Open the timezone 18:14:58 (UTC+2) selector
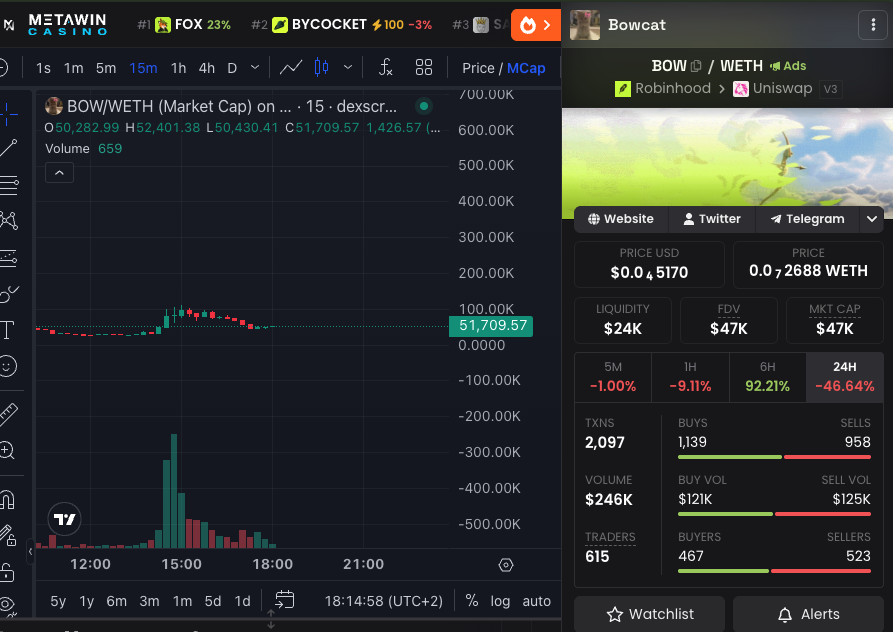Image resolution: width=893 pixels, height=632 pixels. [384, 601]
